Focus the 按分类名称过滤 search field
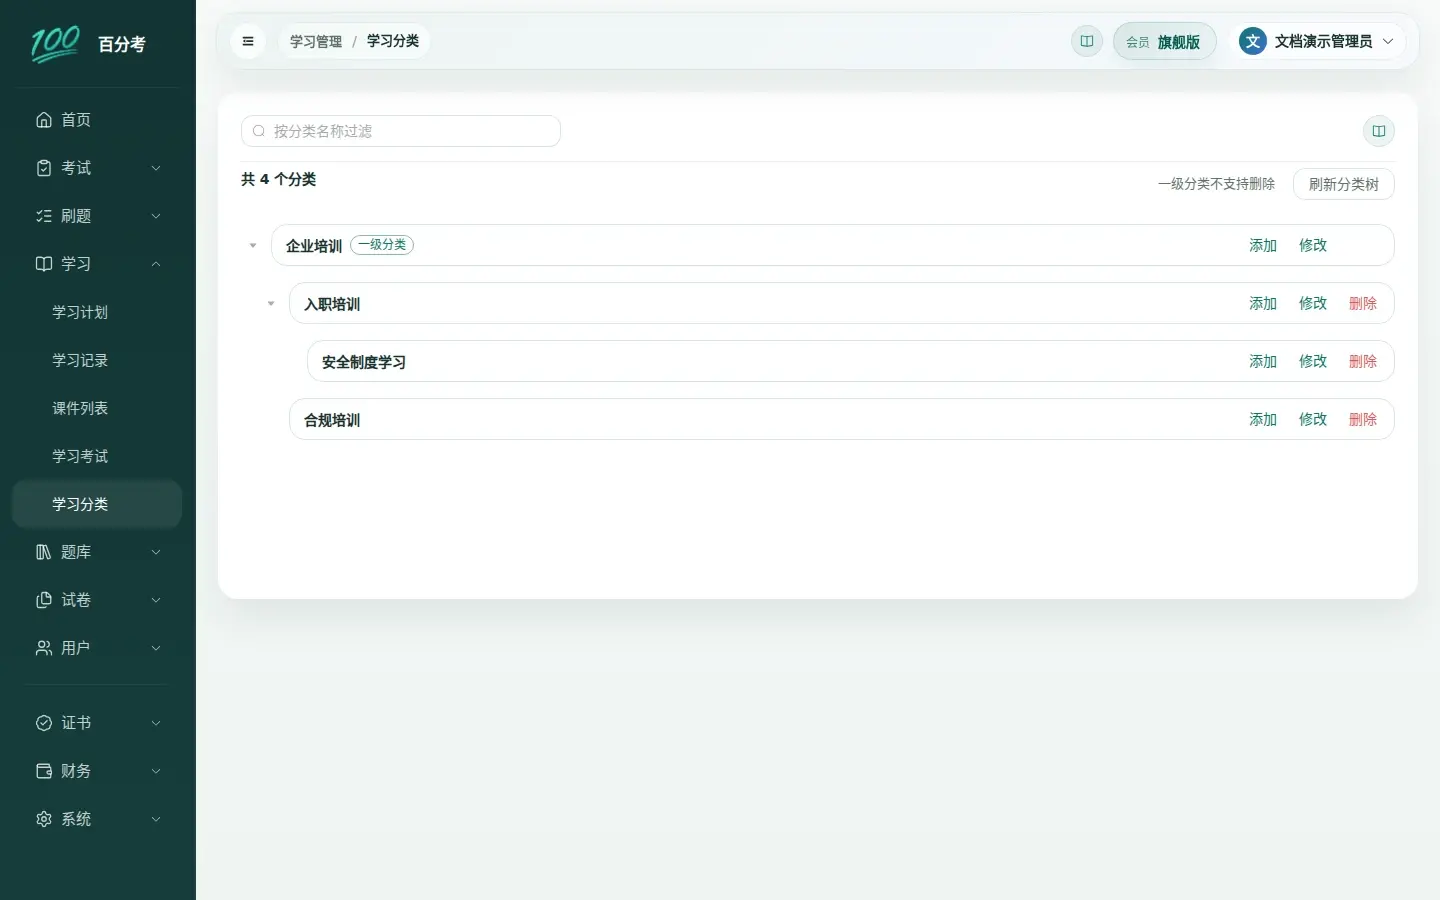1440x900 pixels. (401, 131)
